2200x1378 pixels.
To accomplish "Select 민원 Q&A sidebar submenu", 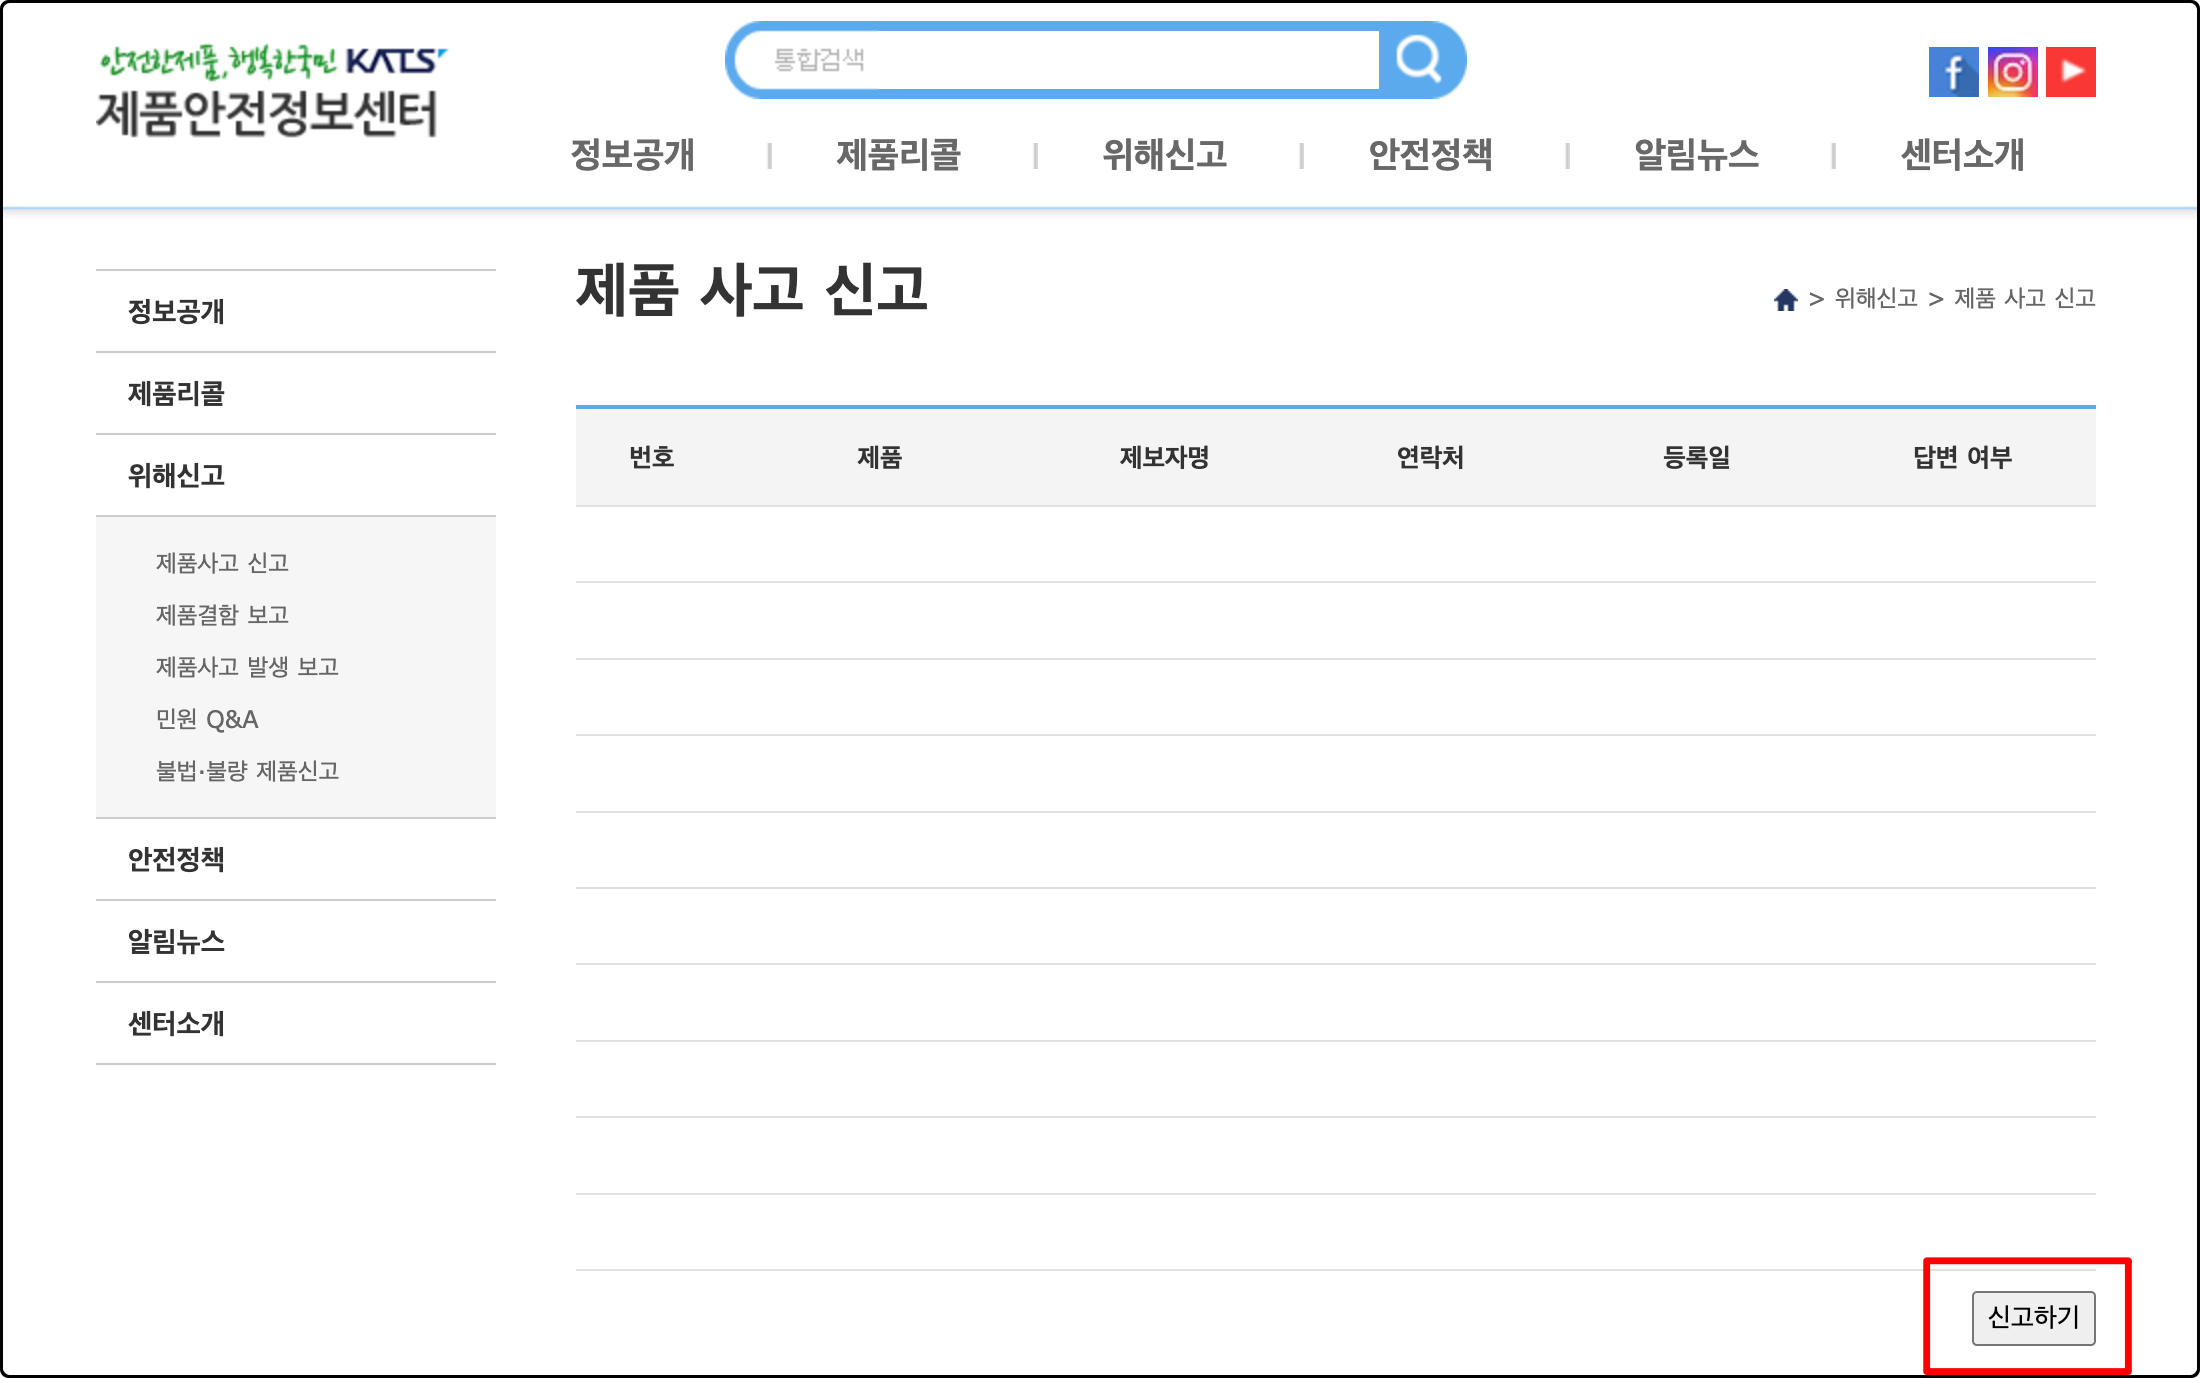I will point(207,719).
